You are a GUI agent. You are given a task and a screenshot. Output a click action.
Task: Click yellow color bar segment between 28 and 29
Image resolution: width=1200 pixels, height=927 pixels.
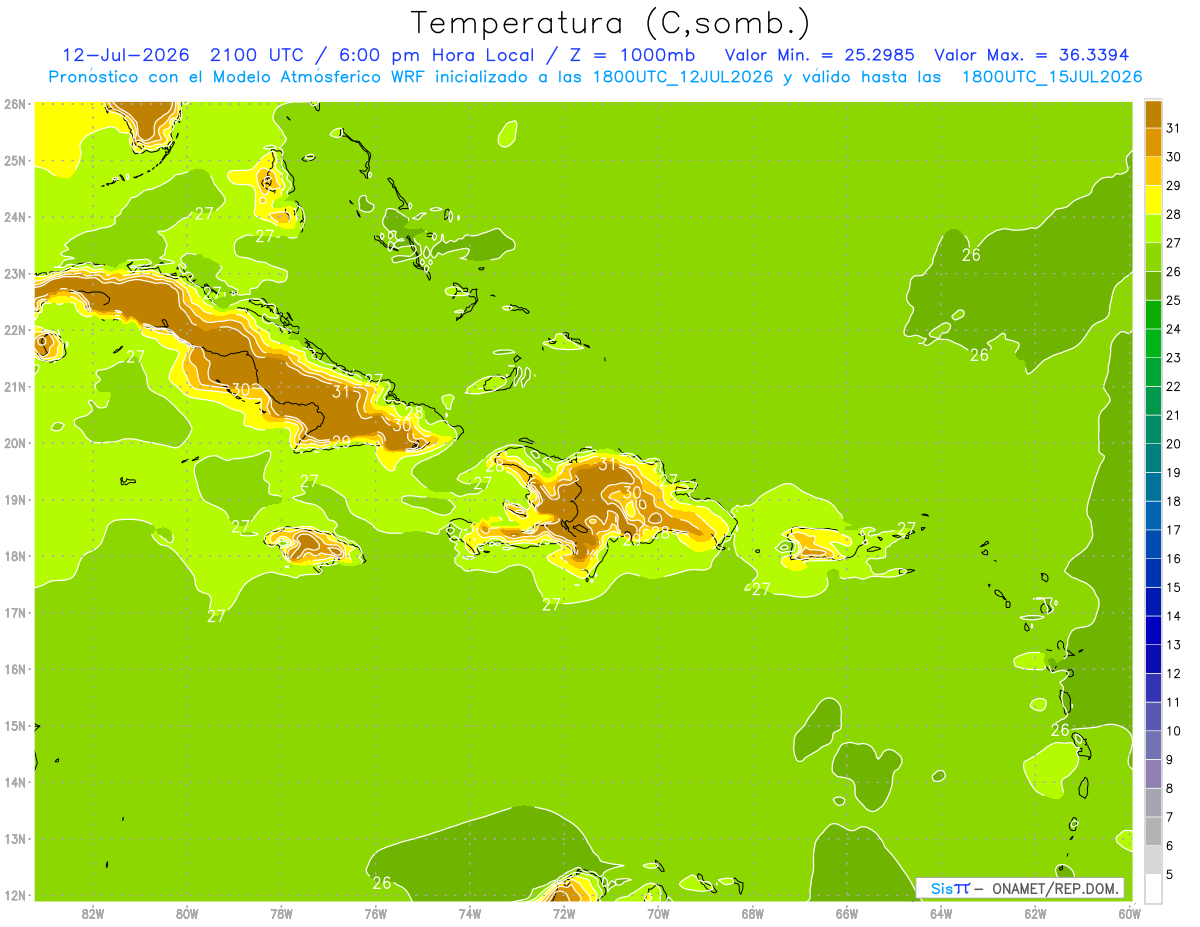pyautogui.click(x=1153, y=200)
